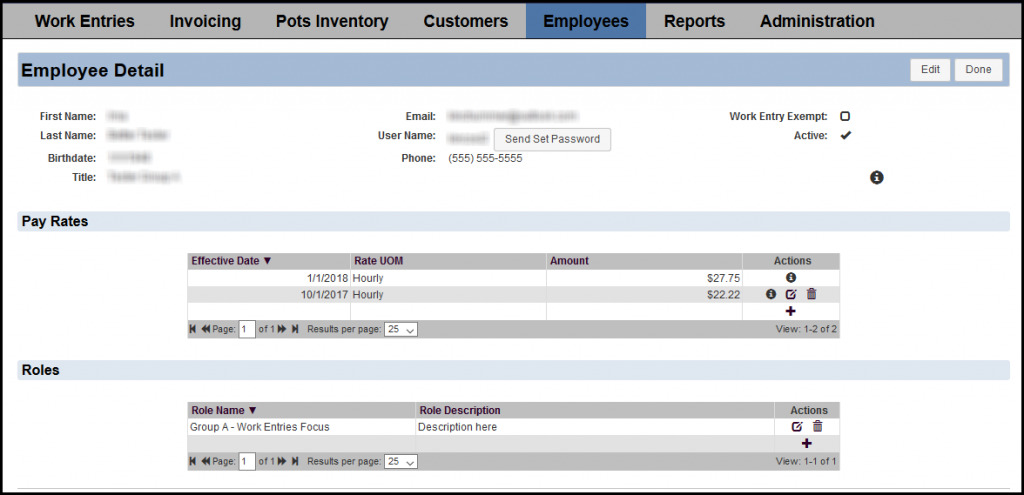The height and width of the screenshot is (495, 1024).
Task: Click the info icon below Active
Action: tap(876, 178)
